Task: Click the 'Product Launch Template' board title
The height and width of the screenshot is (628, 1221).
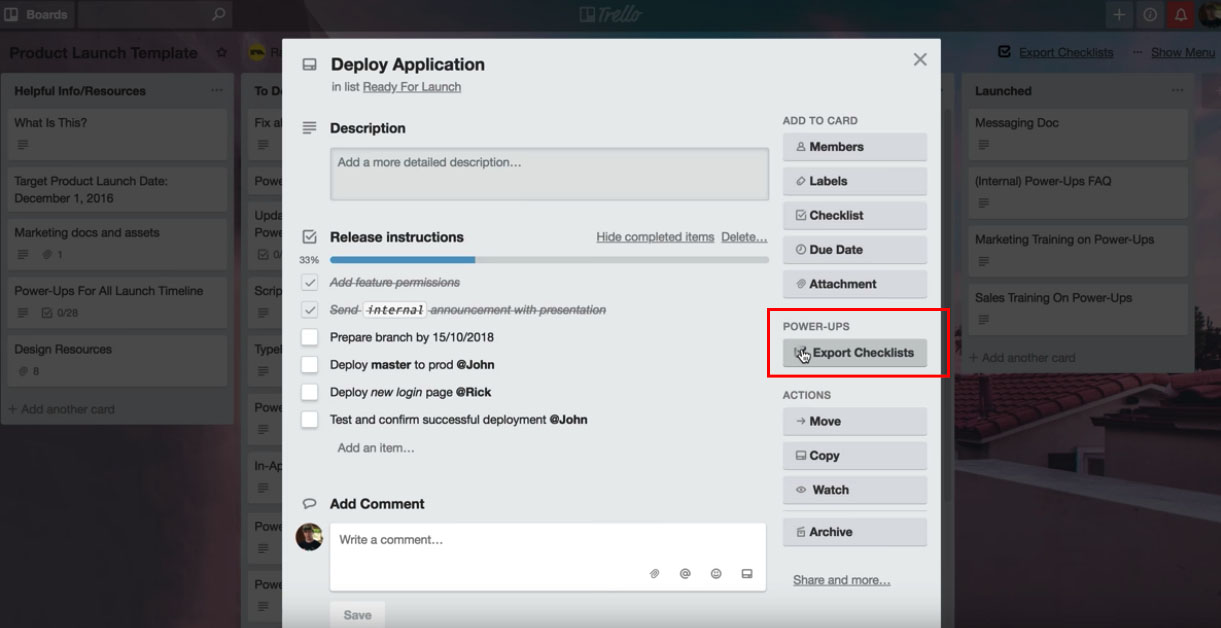Action: [104, 53]
